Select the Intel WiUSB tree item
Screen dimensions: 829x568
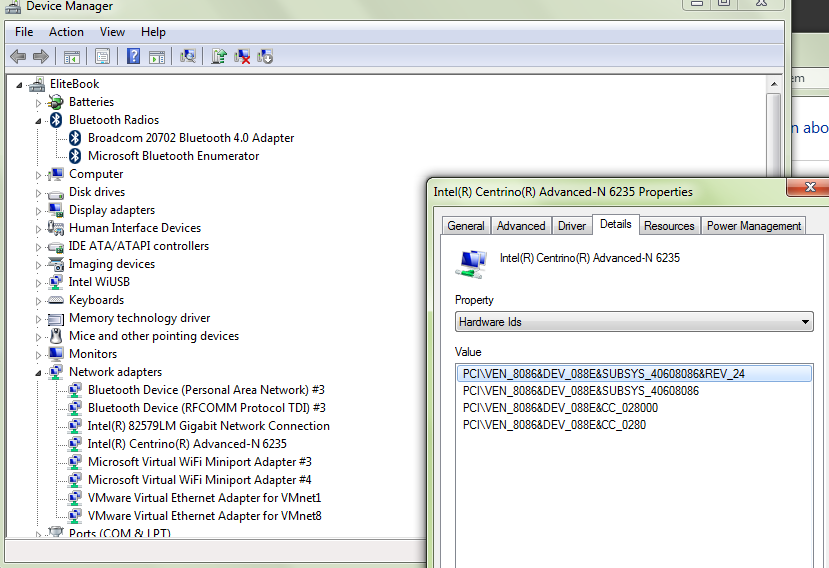coord(99,282)
